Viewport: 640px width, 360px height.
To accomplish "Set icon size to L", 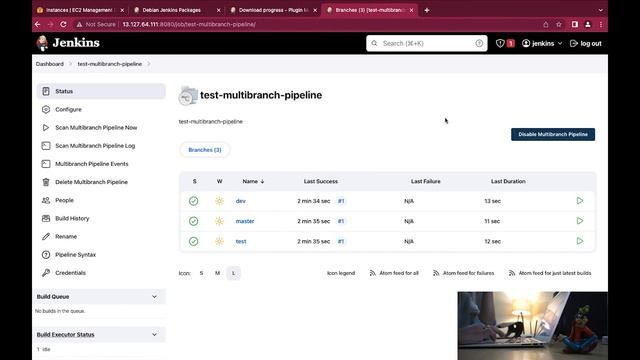I will click(233, 273).
